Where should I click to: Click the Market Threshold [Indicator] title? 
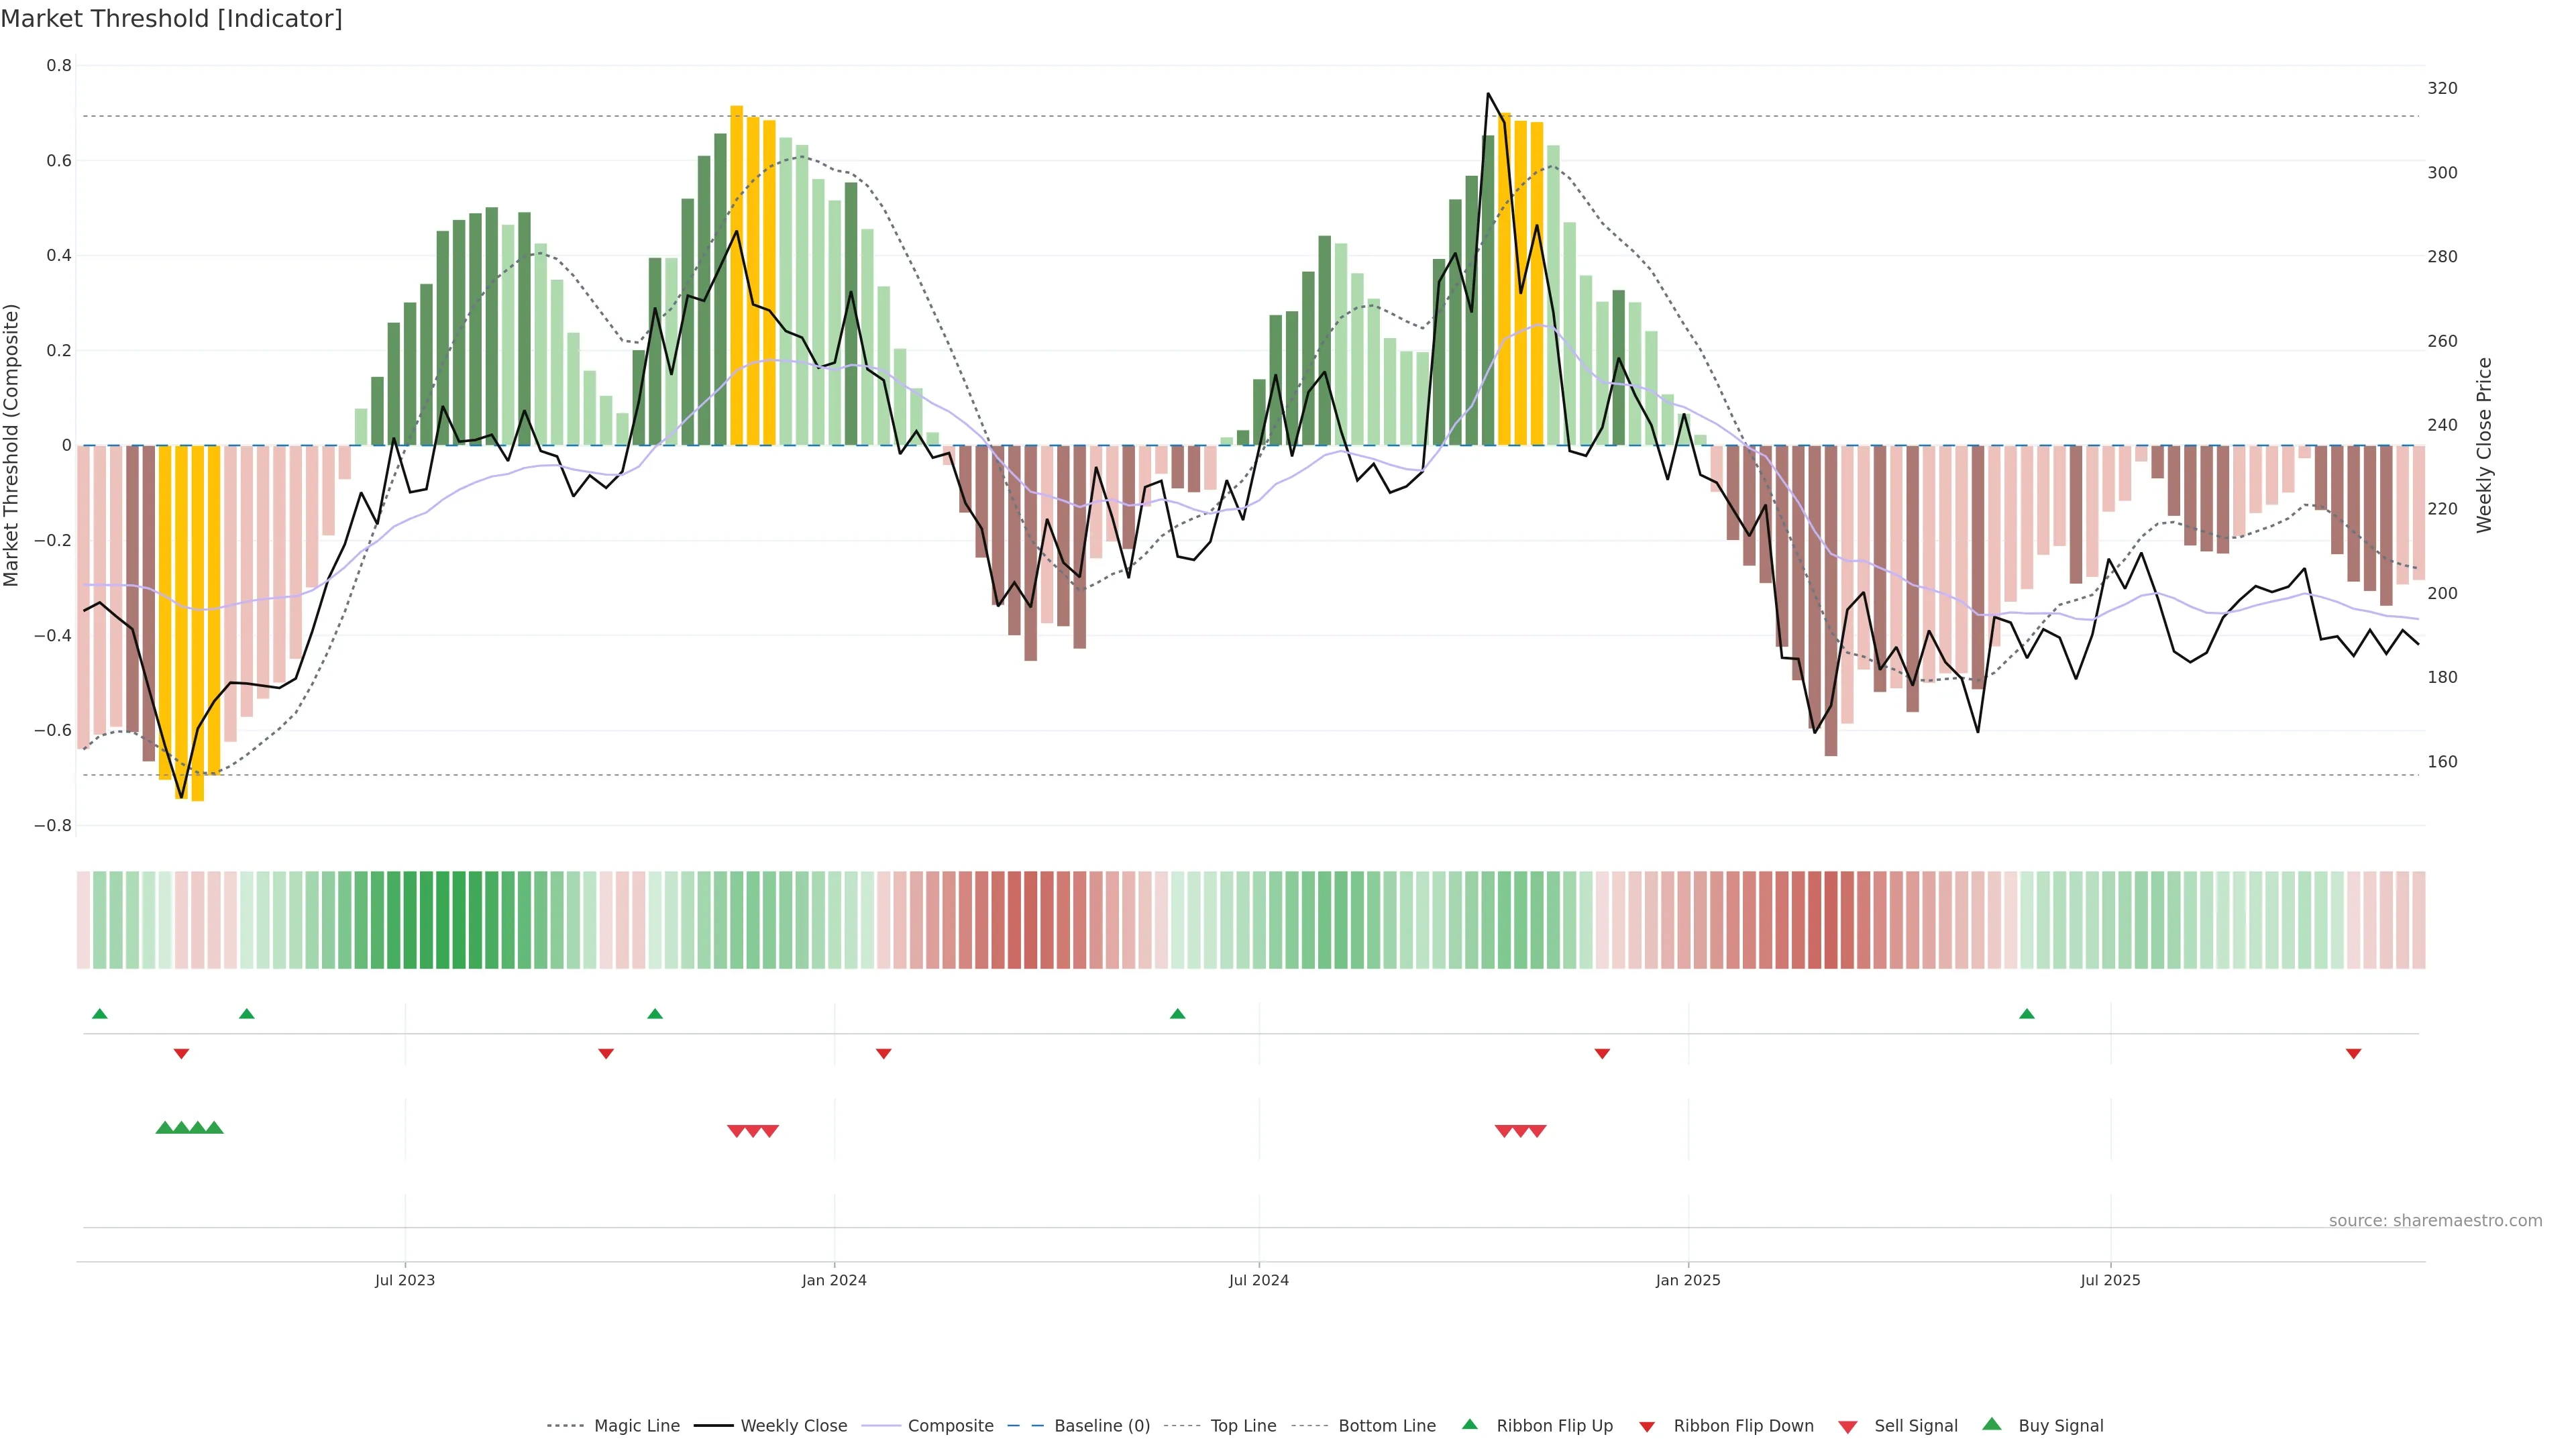(172, 19)
